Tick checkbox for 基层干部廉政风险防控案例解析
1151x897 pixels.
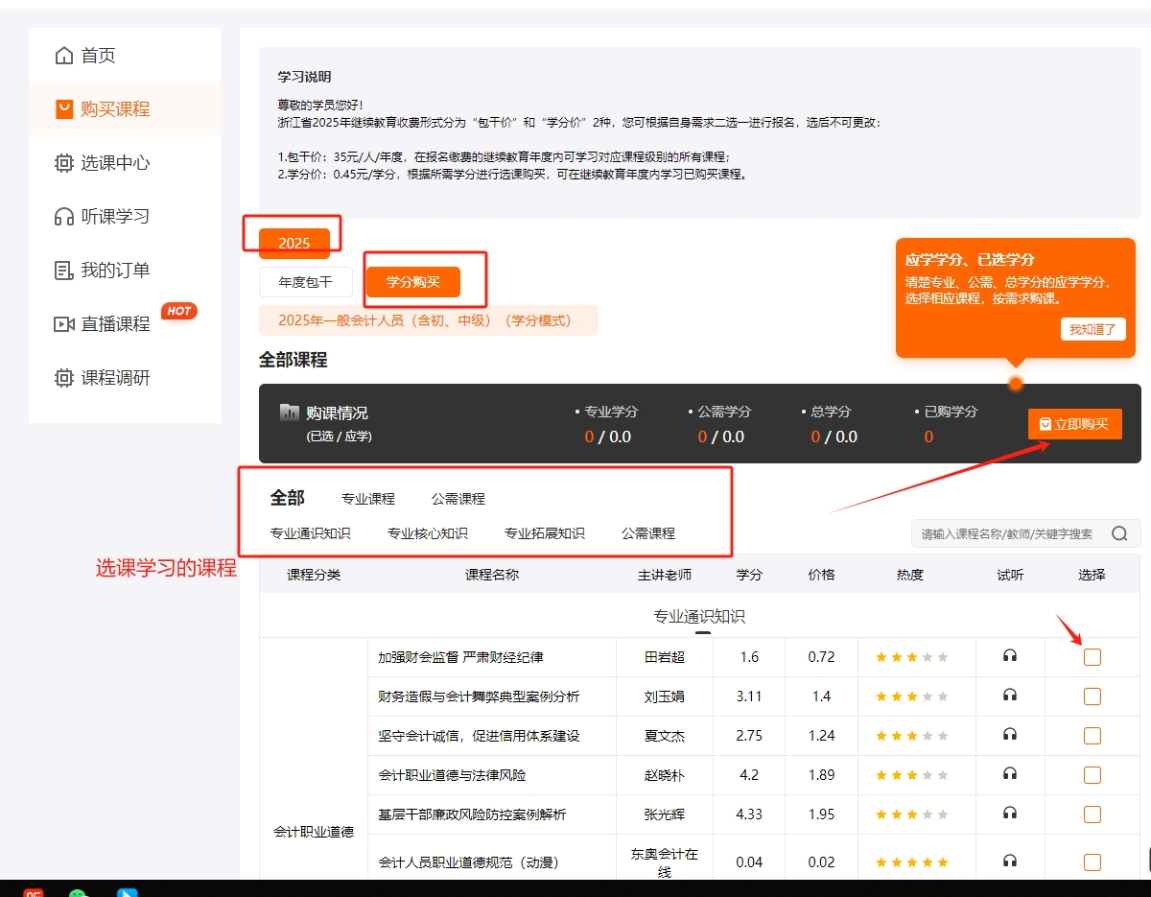click(x=1091, y=814)
